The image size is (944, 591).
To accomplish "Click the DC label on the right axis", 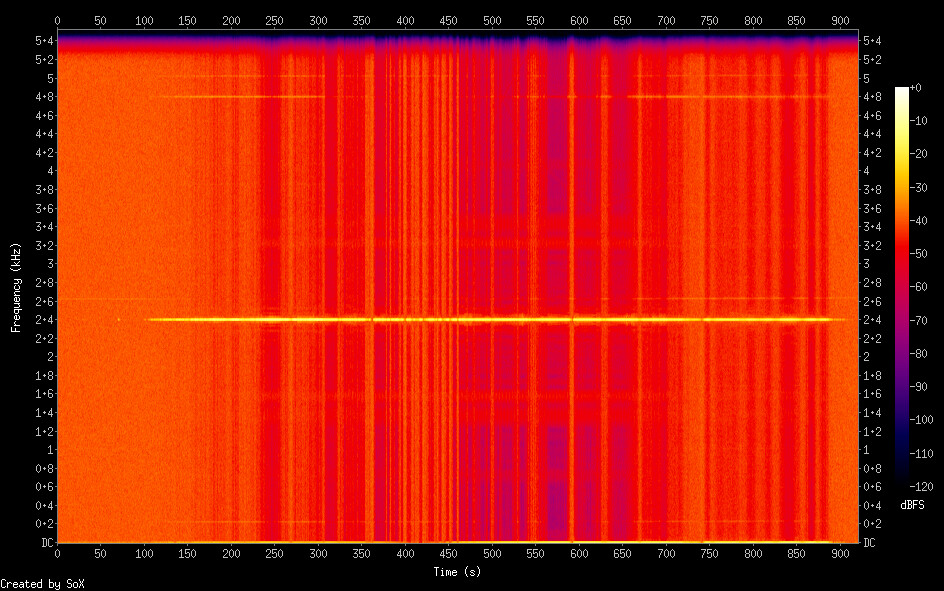I will (870, 543).
